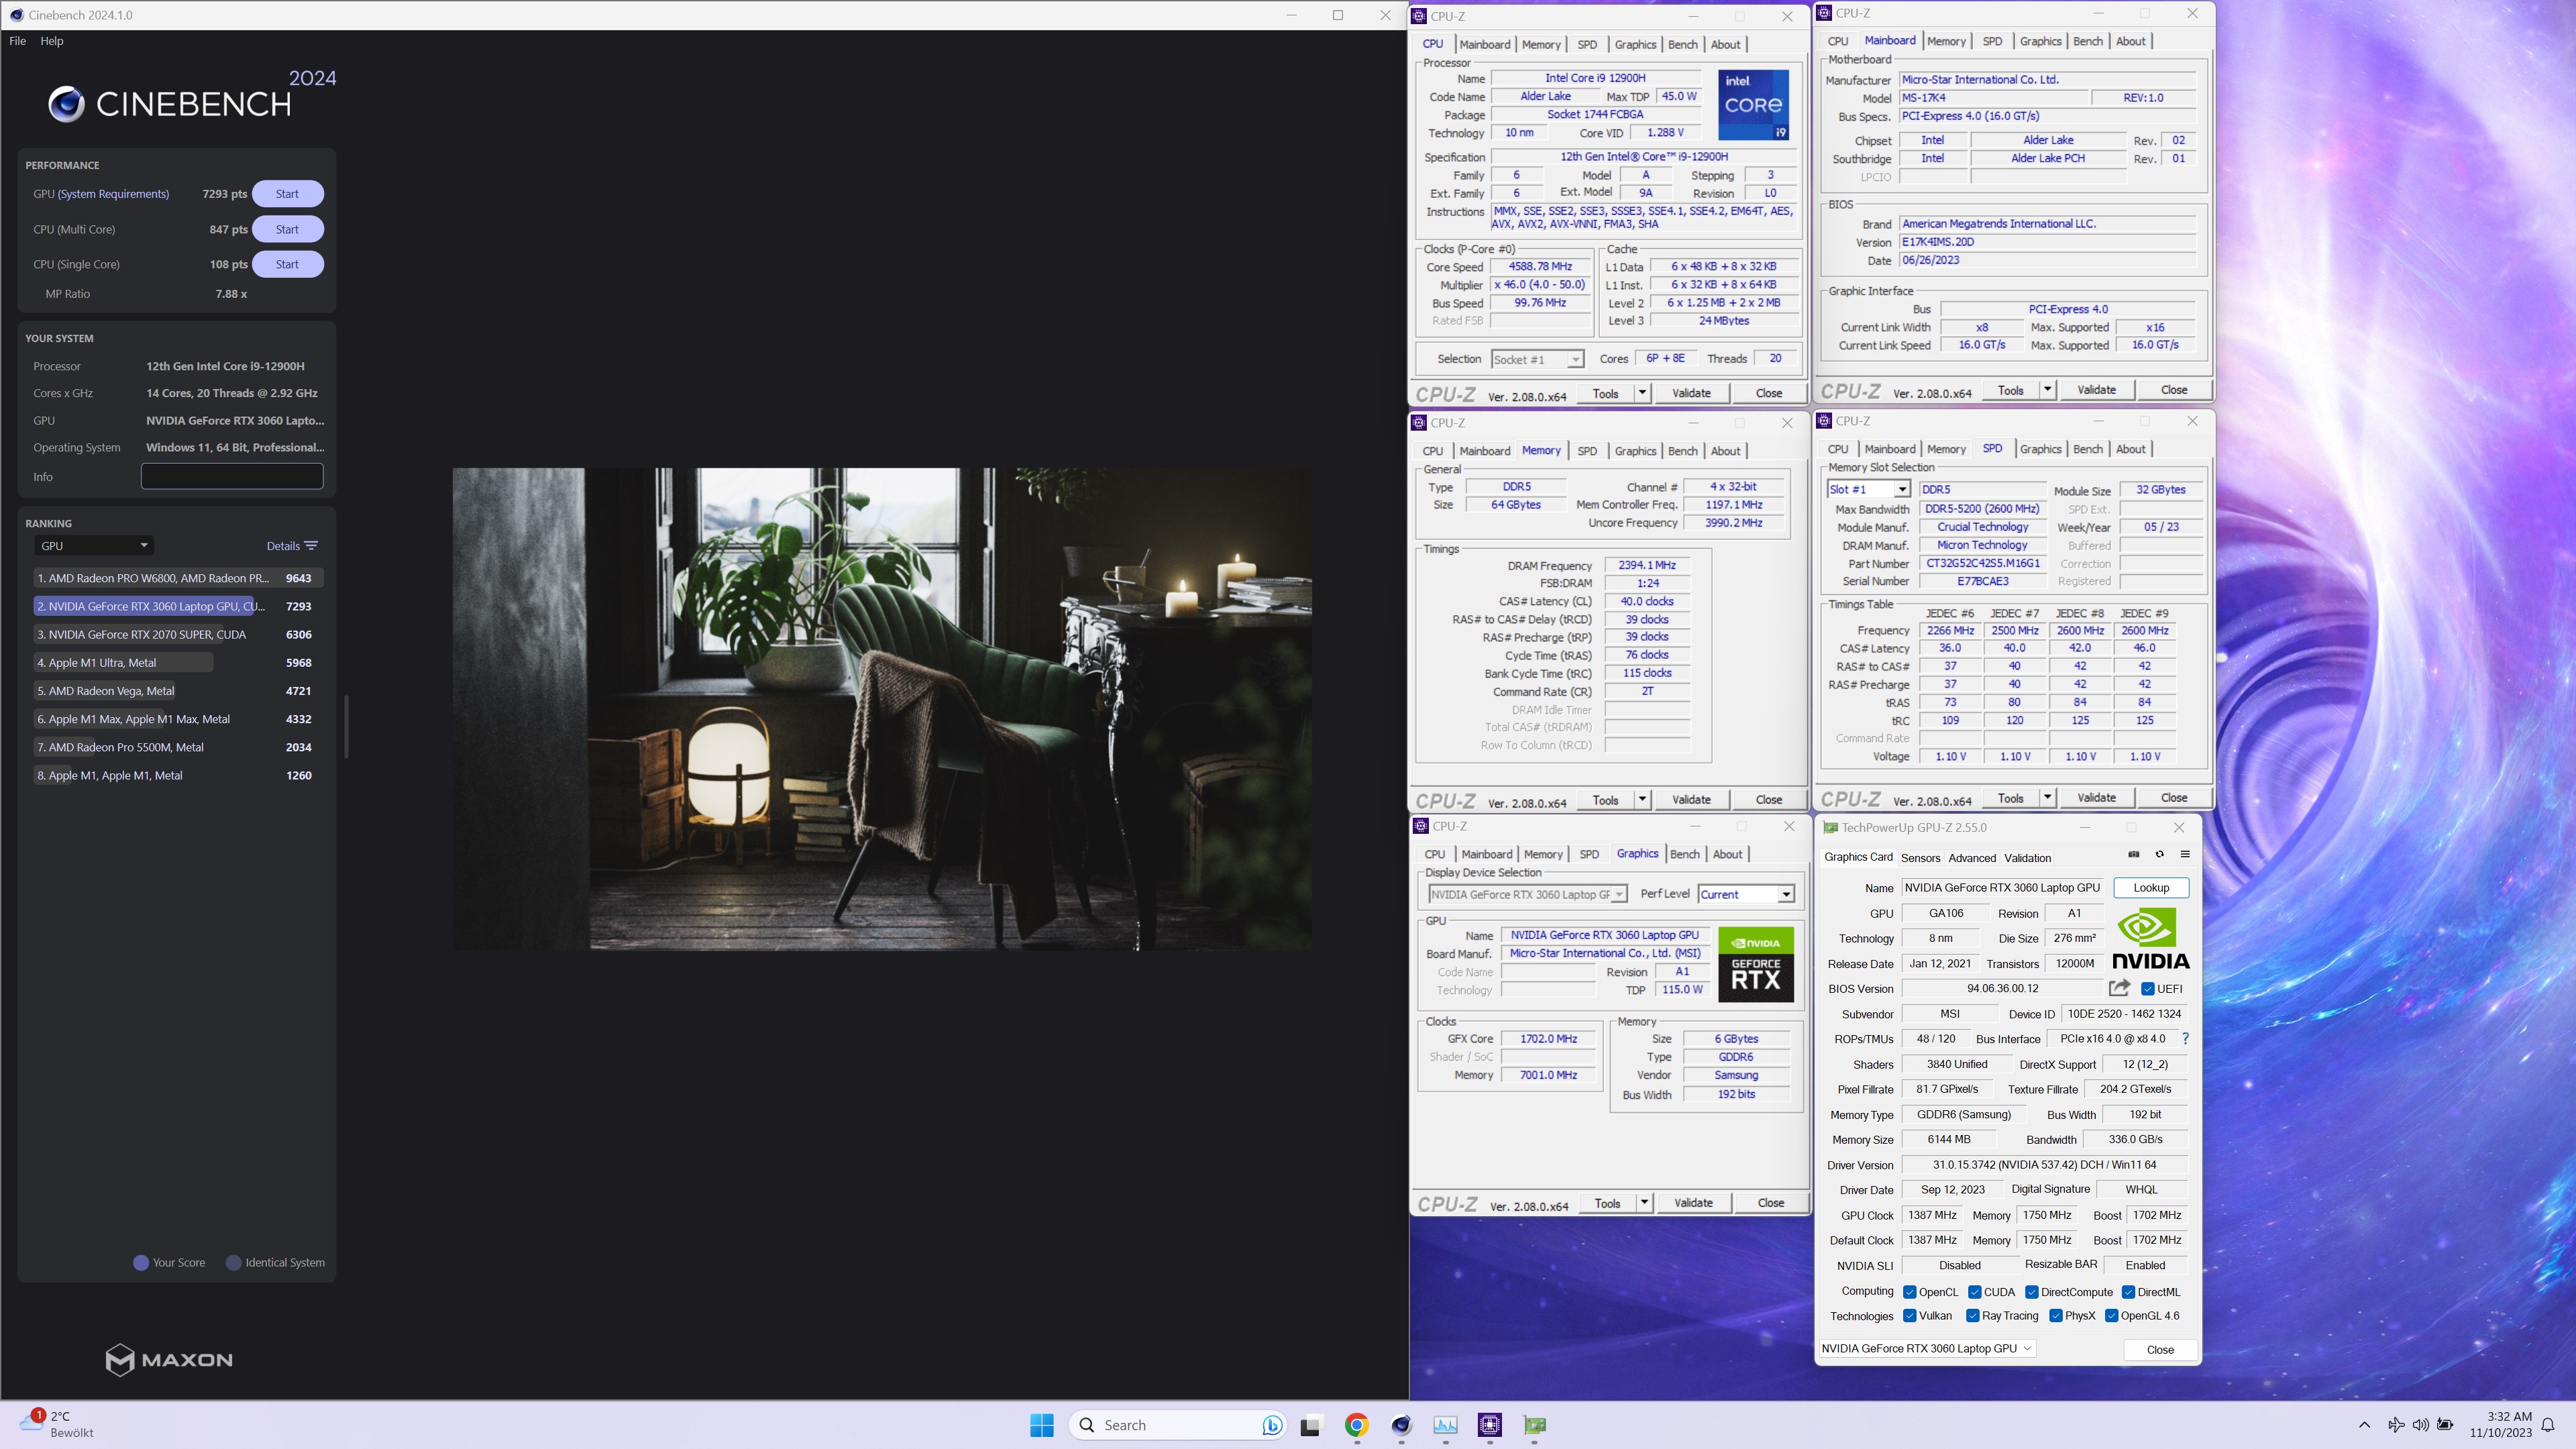Image resolution: width=2576 pixels, height=1449 pixels.
Task: Click the Cinebench left panel scrollbar
Action: [346, 726]
